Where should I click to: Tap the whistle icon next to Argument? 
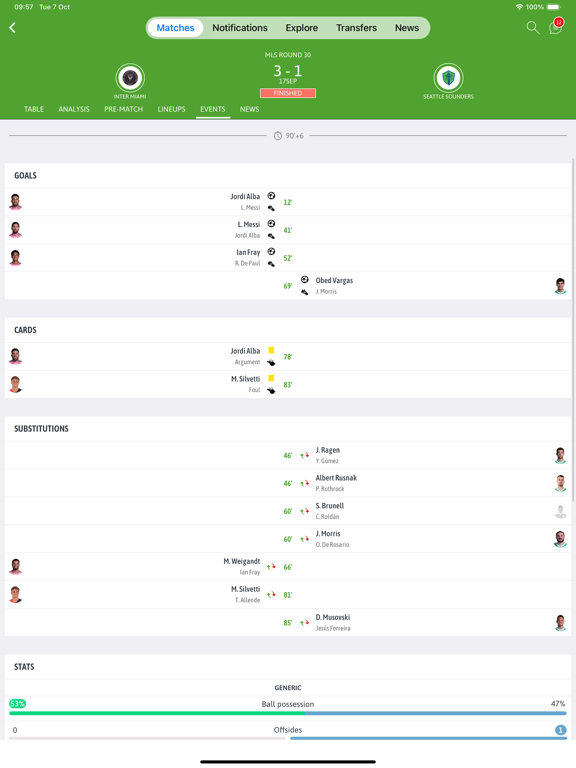pos(271,363)
